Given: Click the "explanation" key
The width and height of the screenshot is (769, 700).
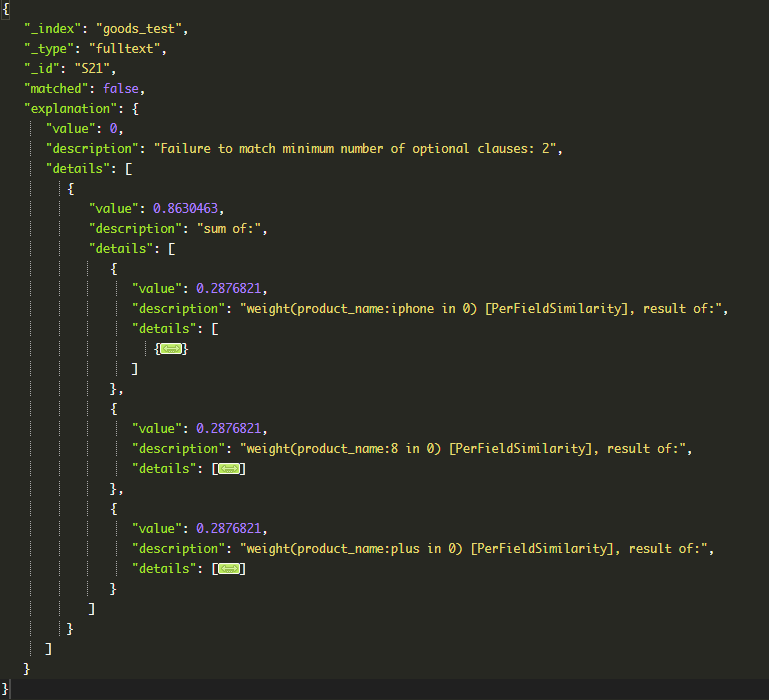Looking at the screenshot, I should pyautogui.click(x=71, y=109).
